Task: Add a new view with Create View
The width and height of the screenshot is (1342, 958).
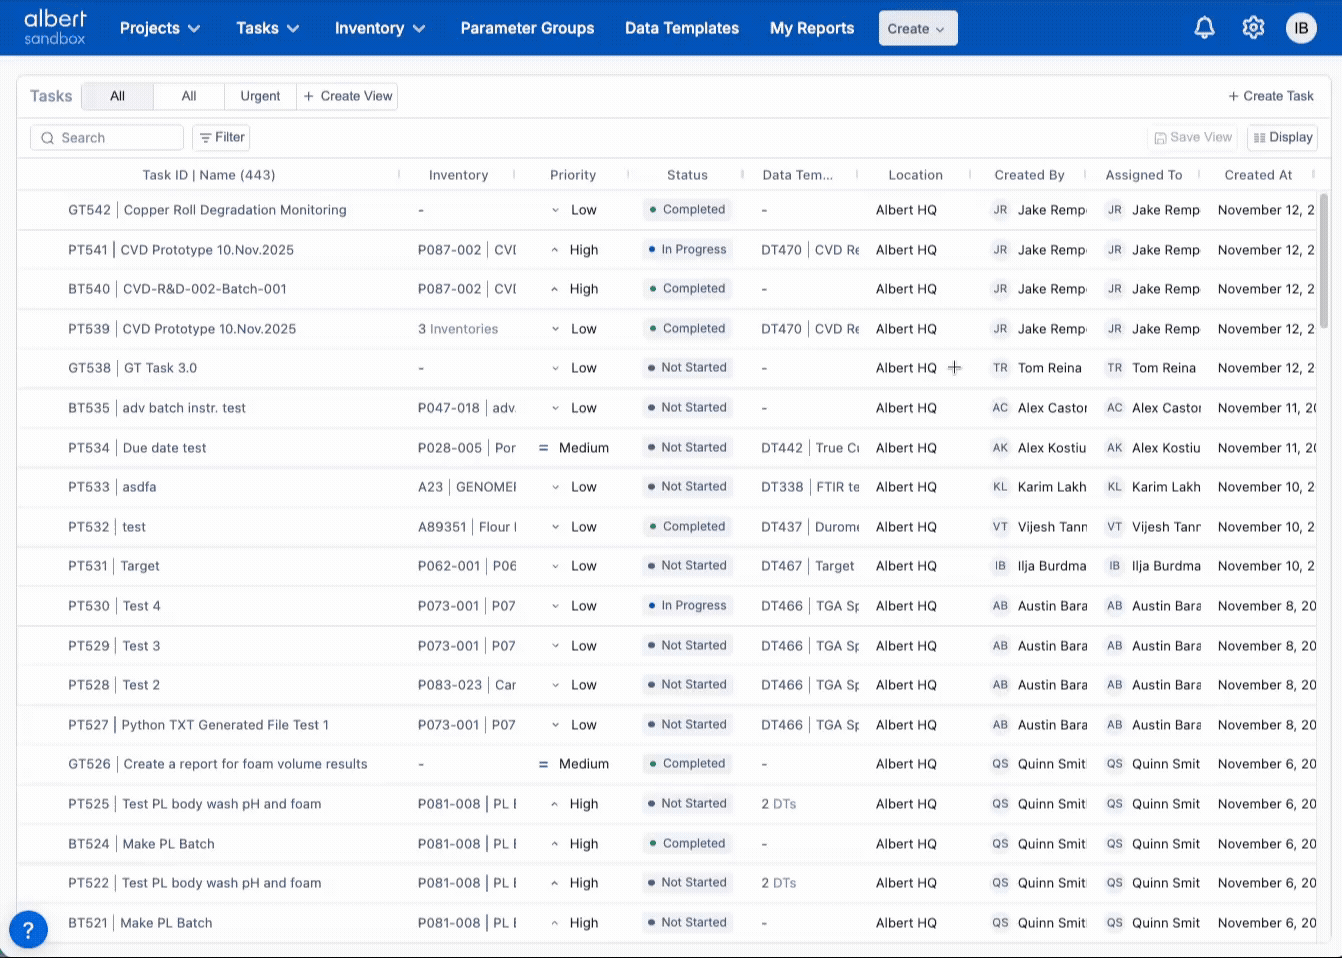Action: pyautogui.click(x=348, y=96)
